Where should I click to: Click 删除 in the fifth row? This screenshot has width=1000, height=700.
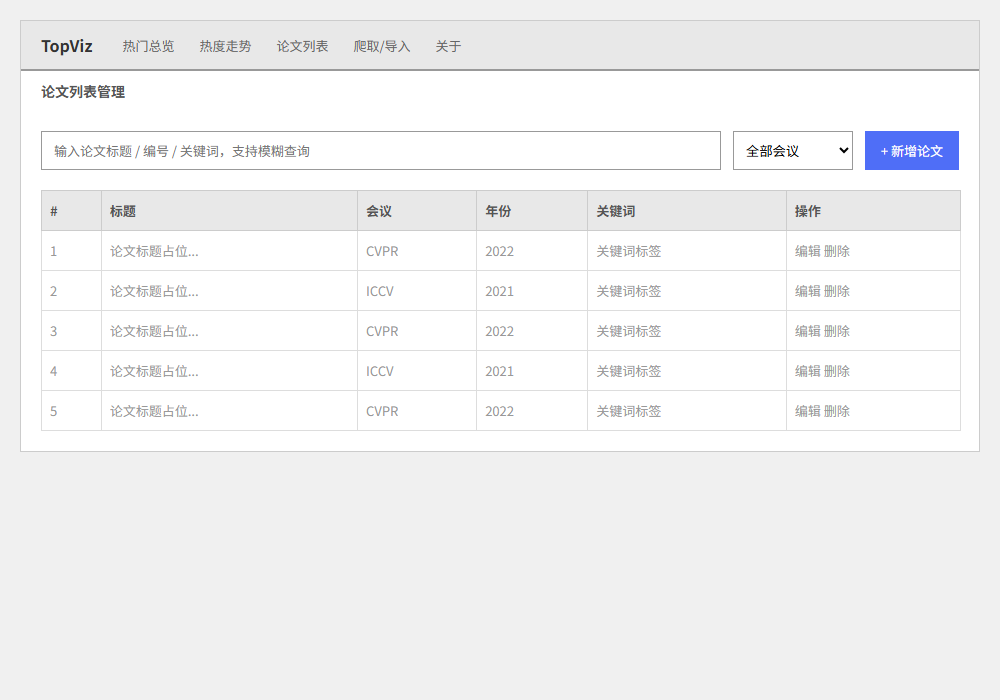pos(837,411)
